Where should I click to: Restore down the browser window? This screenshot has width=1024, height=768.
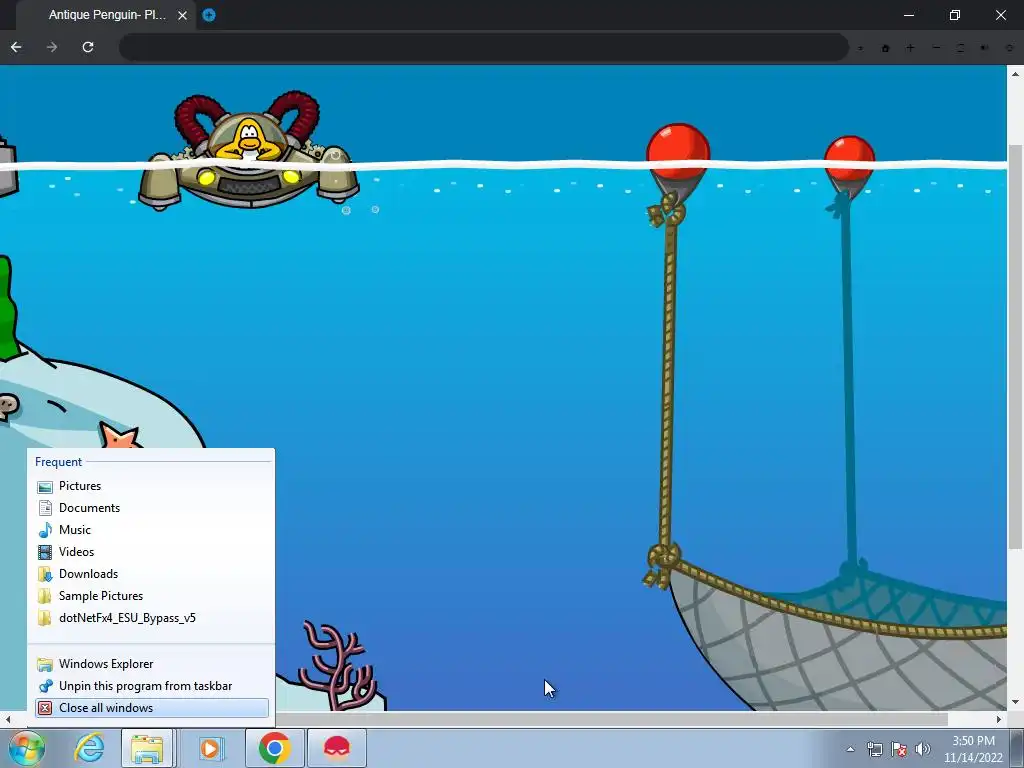point(955,15)
